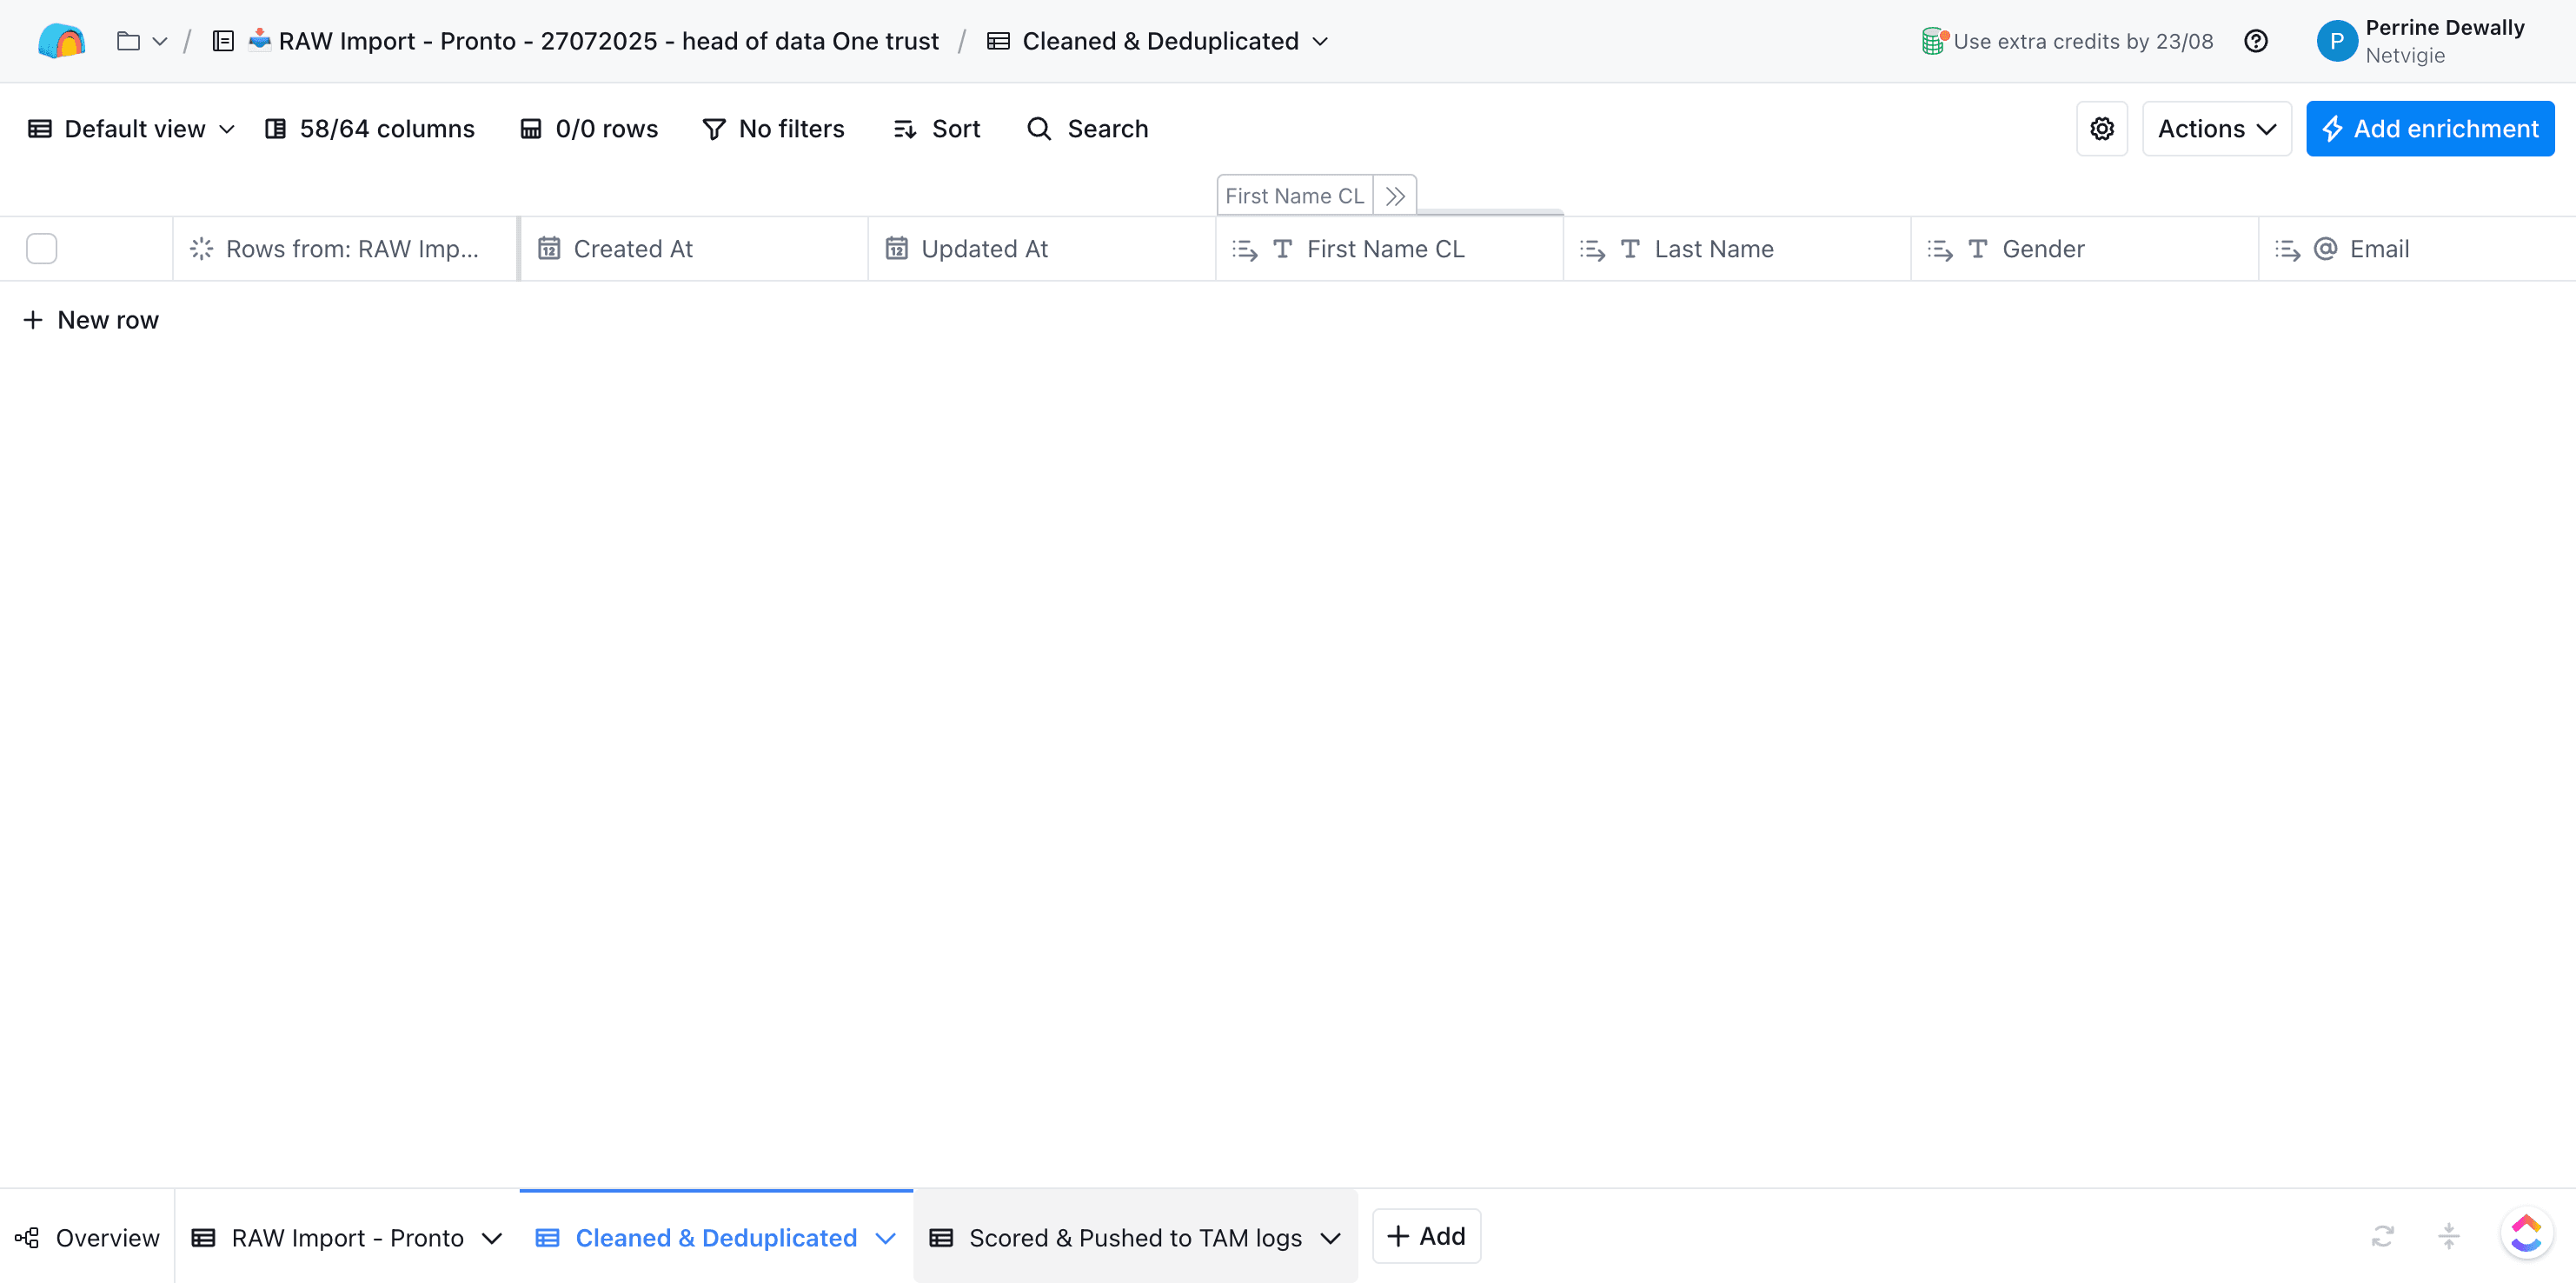
Task: Click the text type icon on Gender column
Action: pos(1978,249)
